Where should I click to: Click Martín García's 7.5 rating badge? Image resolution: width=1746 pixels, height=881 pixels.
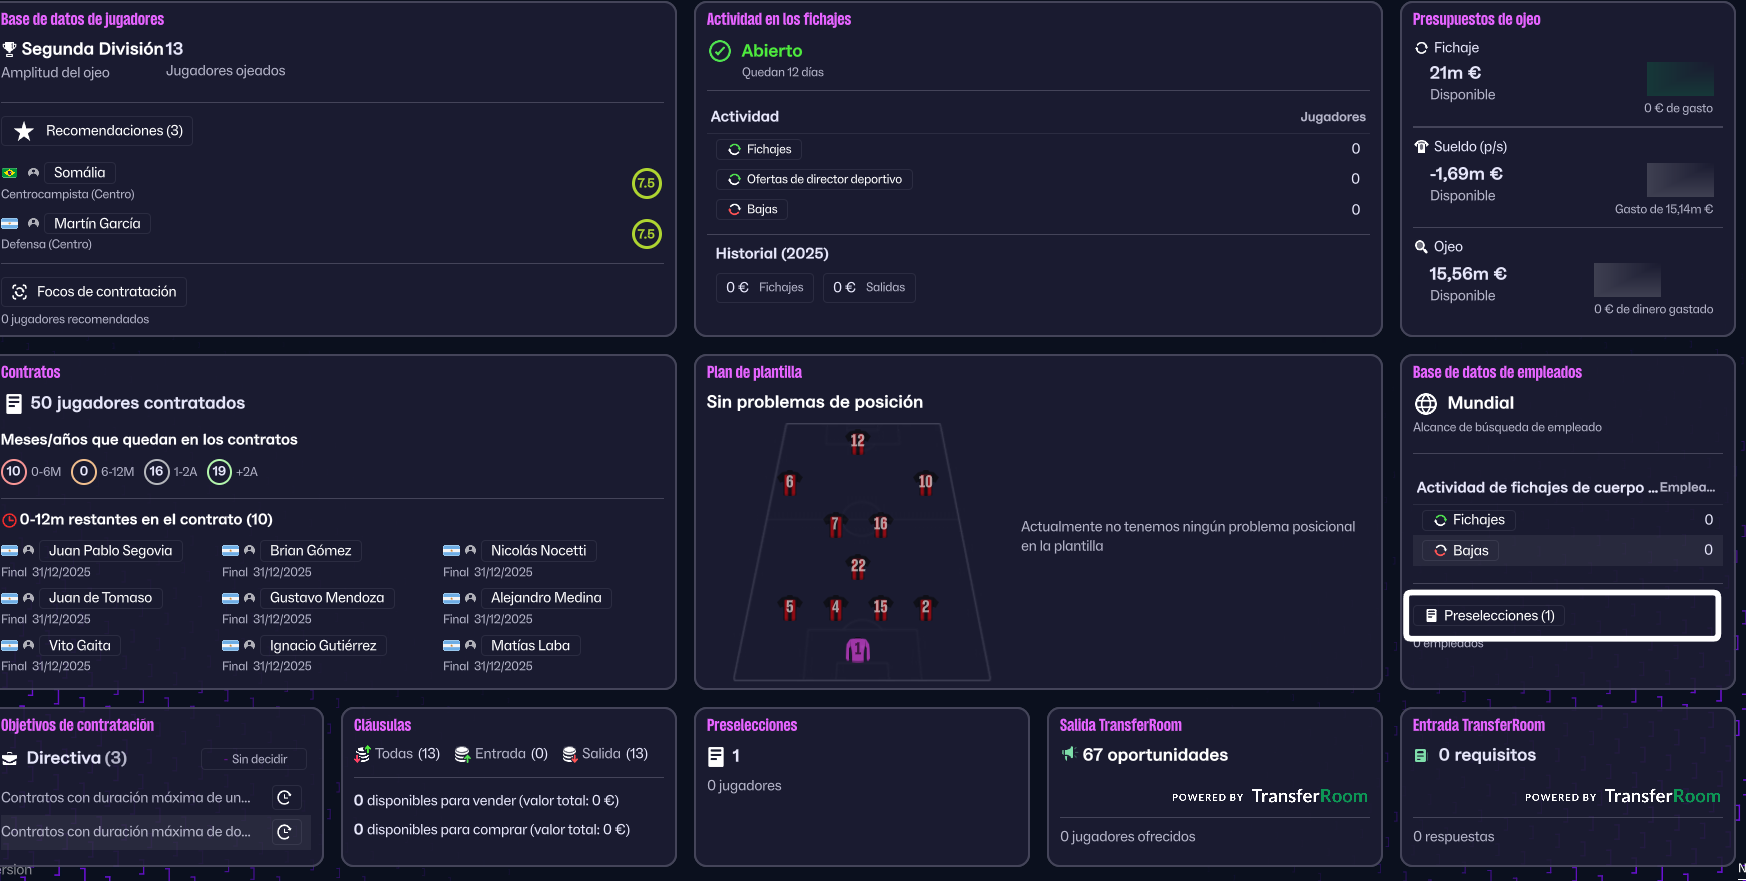point(646,234)
